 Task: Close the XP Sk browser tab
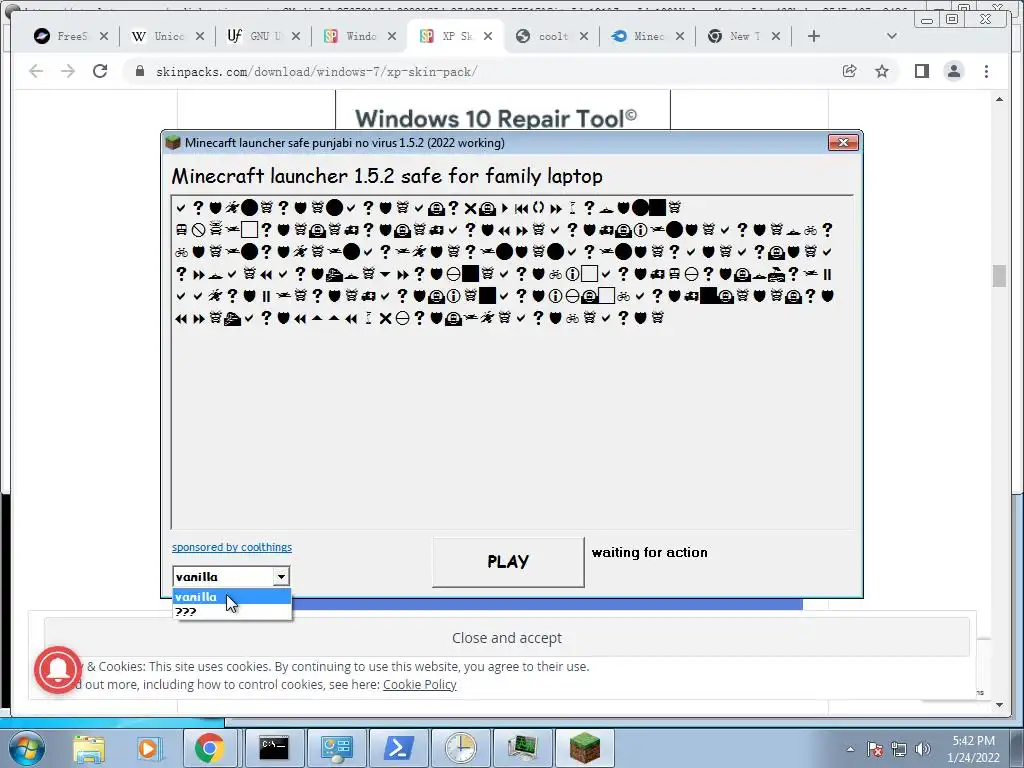click(488, 37)
